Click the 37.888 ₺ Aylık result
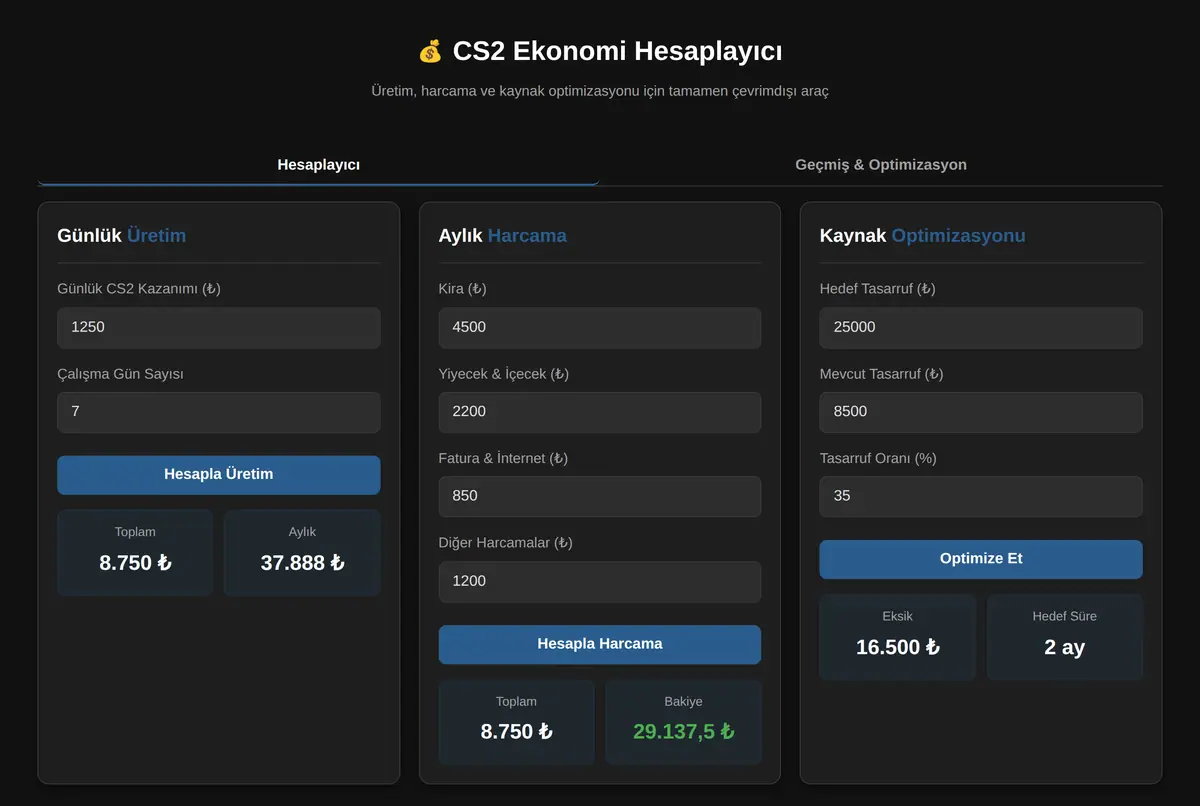This screenshot has height=806, width=1200. click(x=302, y=563)
